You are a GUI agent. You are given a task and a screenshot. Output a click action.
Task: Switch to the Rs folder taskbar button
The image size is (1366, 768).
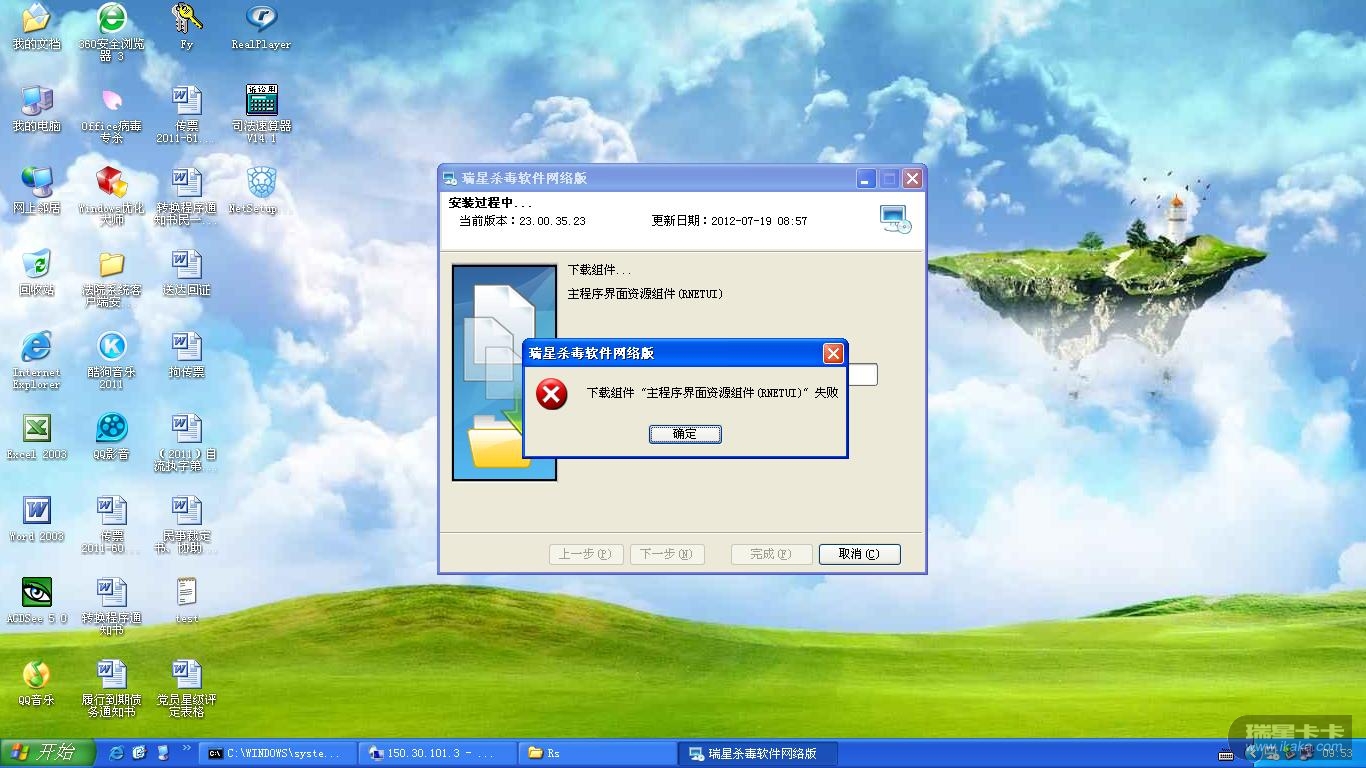[x=599, y=753]
